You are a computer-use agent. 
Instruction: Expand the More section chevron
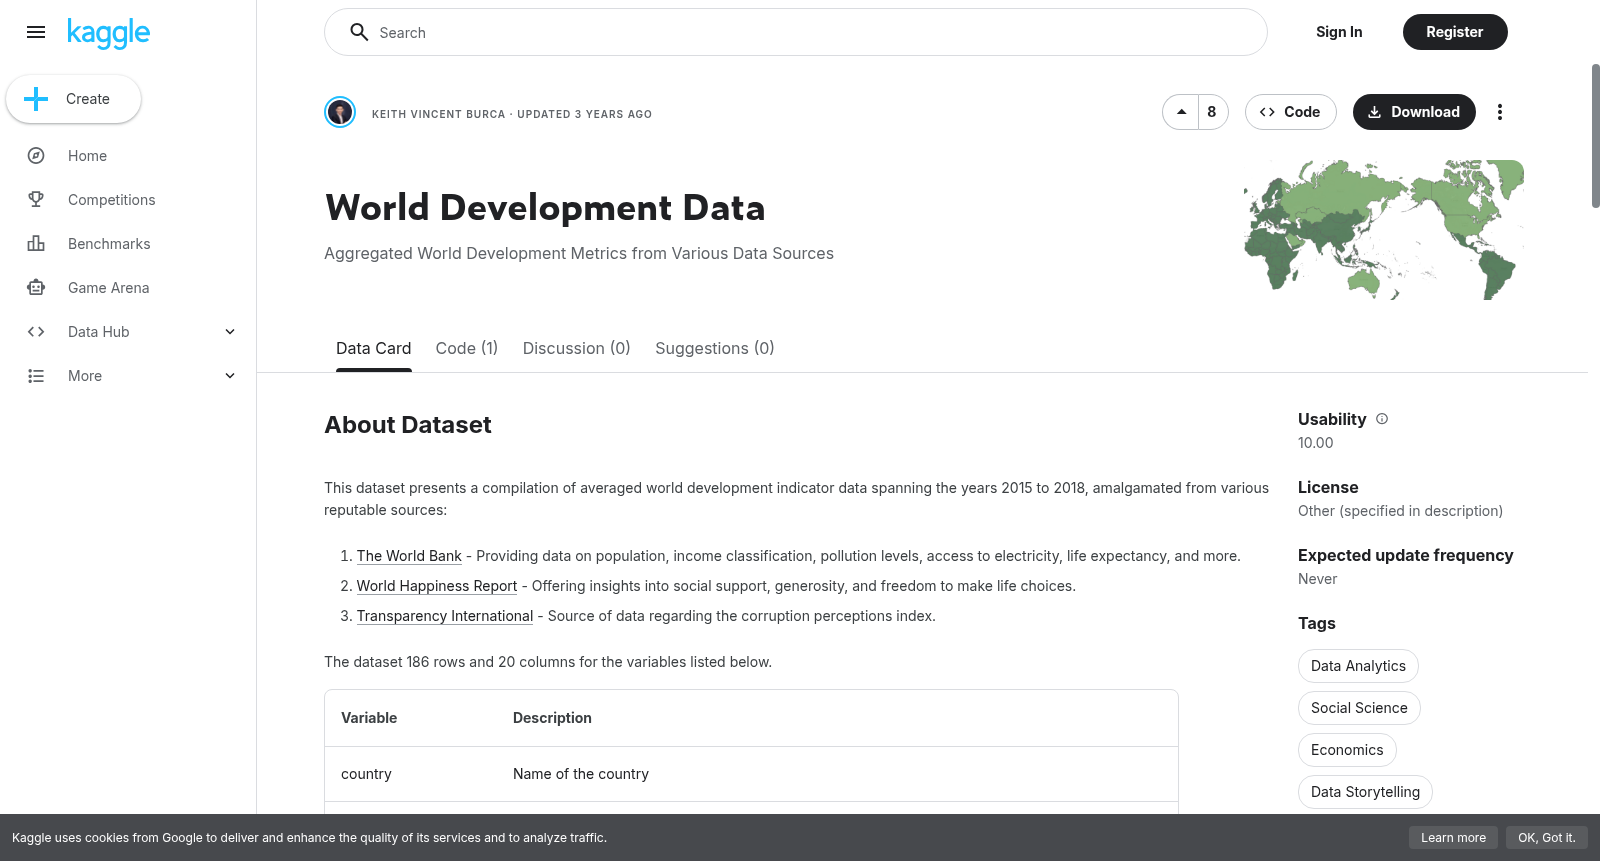pyautogui.click(x=230, y=376)
